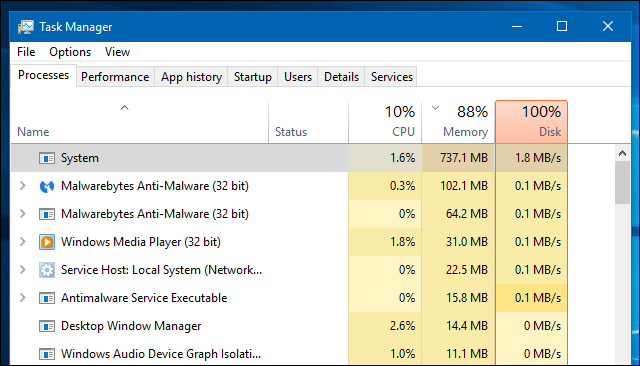The width and height of the screenshot is (640, 366).
Task: Expand the first Malwarebytes Anti-Malware process
Action: 23,186
